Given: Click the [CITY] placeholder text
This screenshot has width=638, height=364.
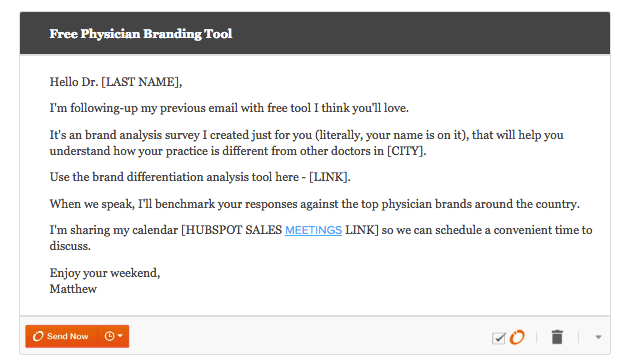Looking at the screenshot, I should point(405,151).
